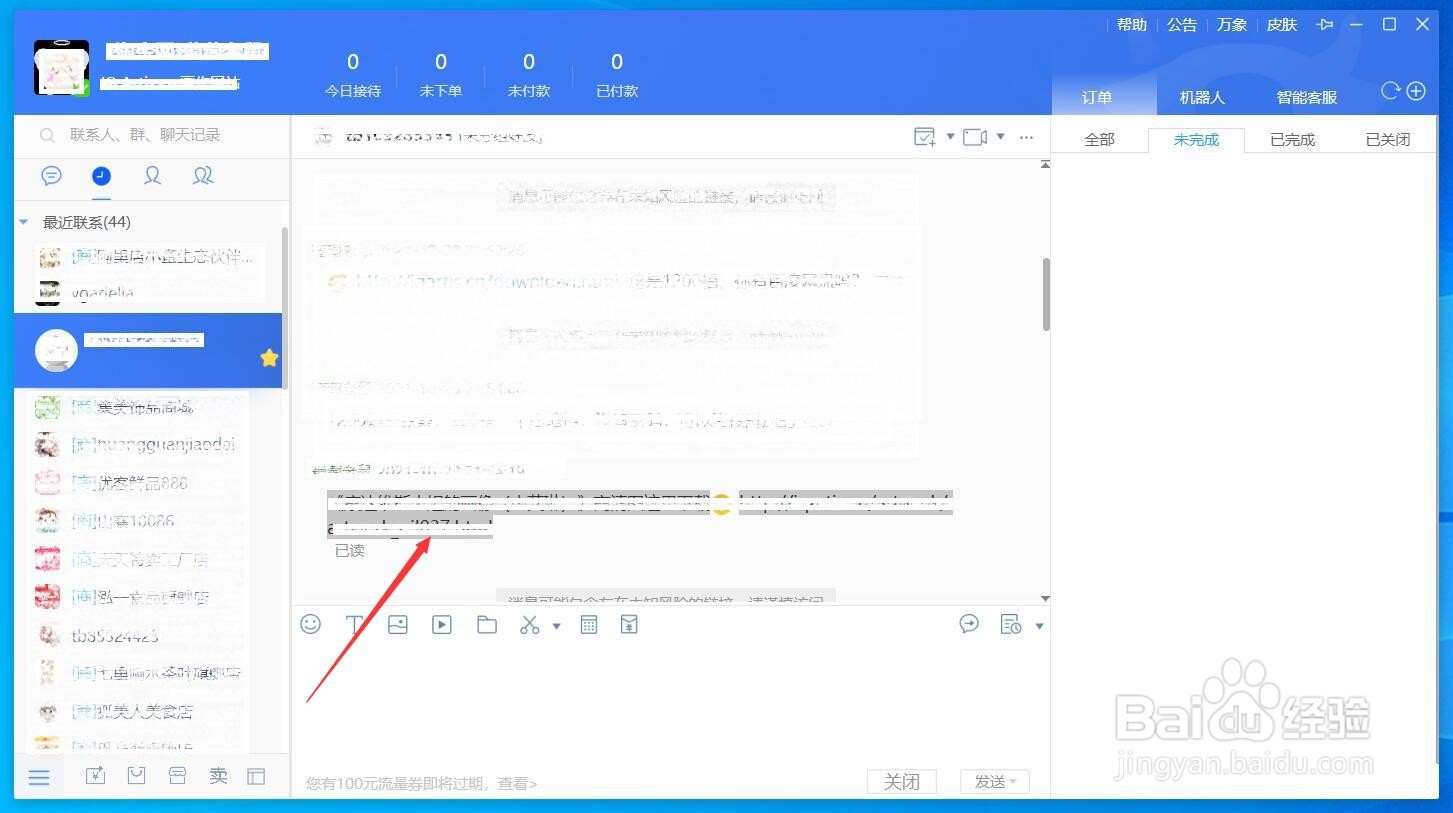Collapse the 最近联系(44) list
1453x813 pixels.
pyautogui.click(x=24, y=222)
